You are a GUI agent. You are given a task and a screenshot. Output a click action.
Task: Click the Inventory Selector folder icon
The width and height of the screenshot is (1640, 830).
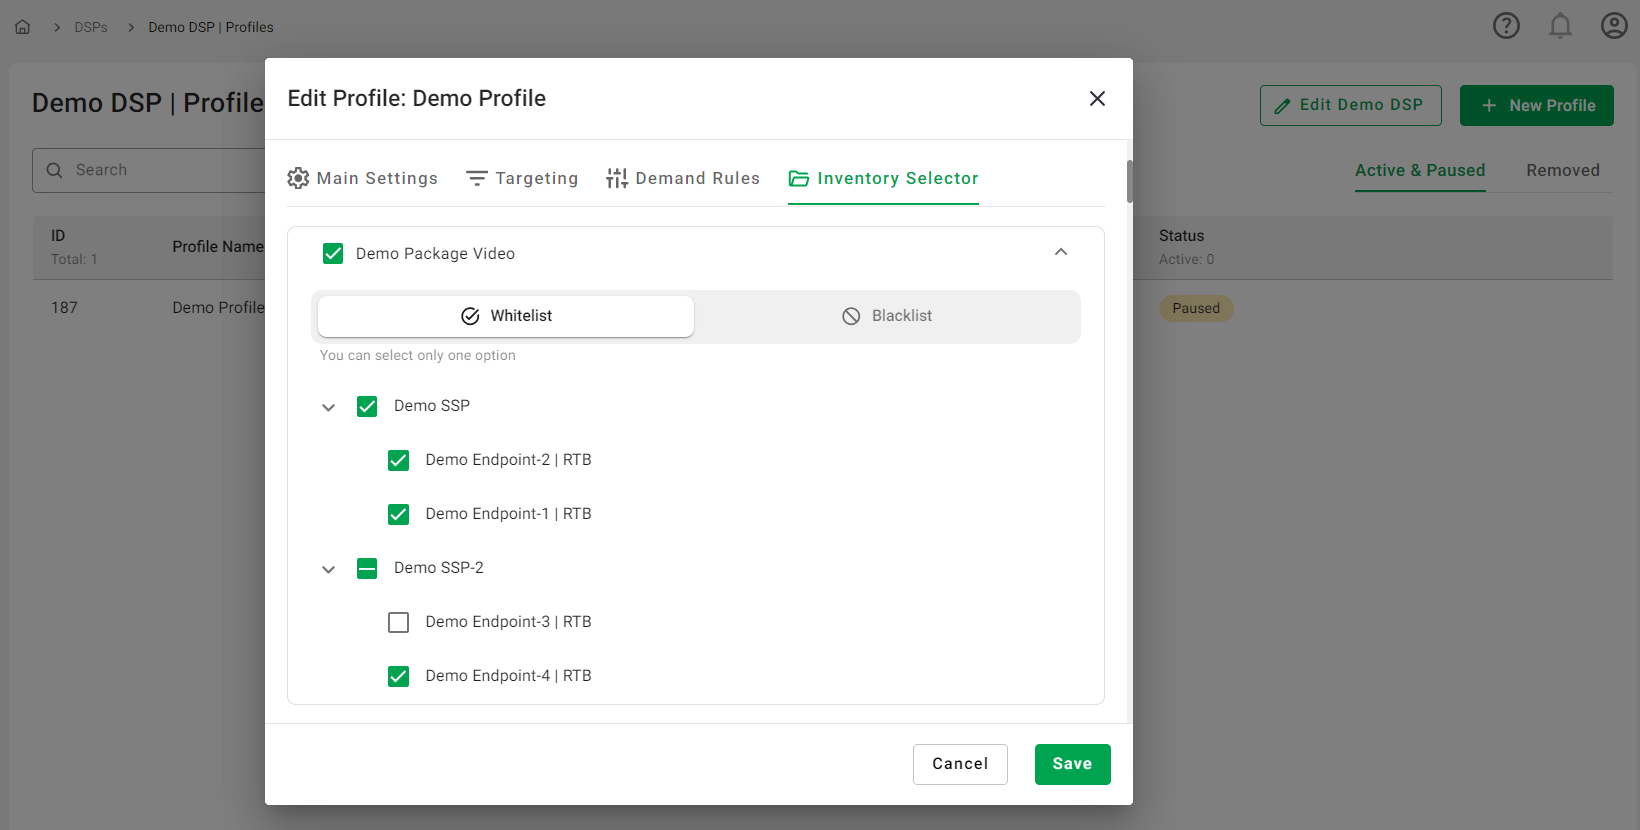[x=799, y=178]
